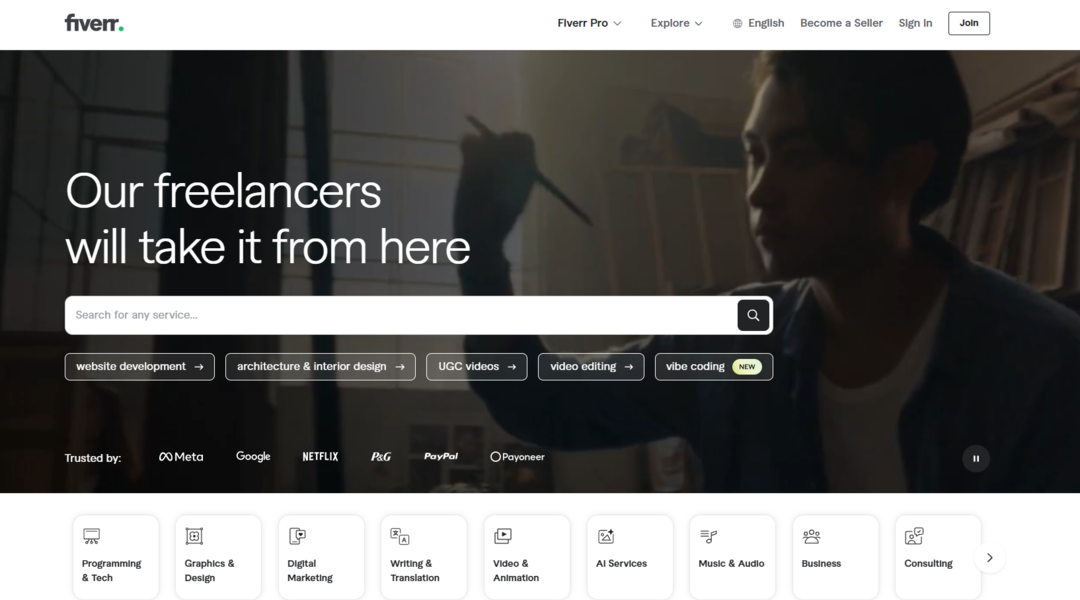Image resolution: width=1080 pixels, height=600 pixels.
Task: Focus the Search for any service field
Action: coord(401,315)
